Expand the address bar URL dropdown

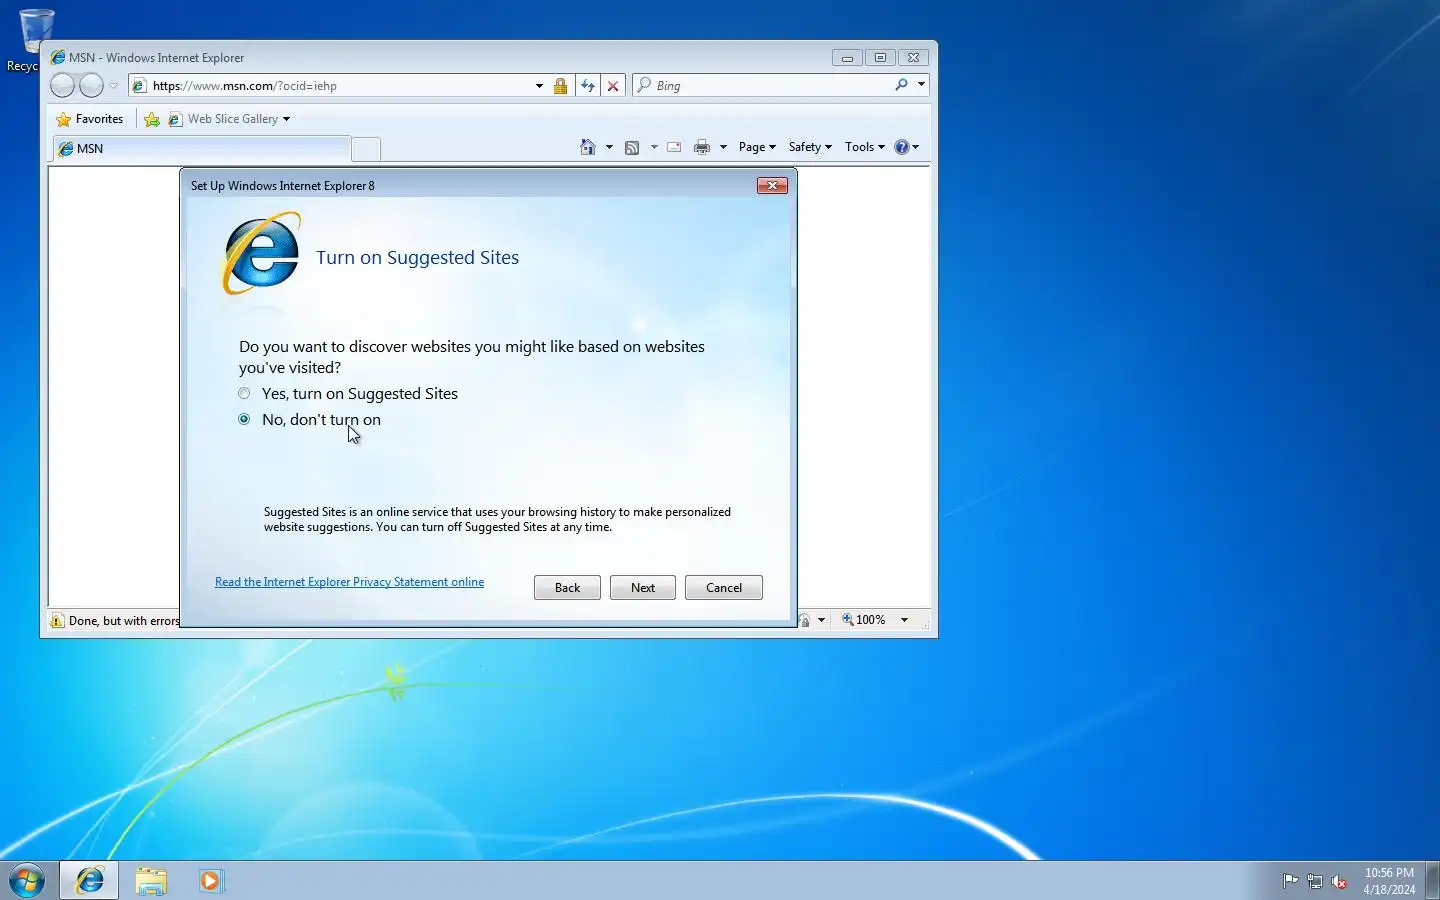coord(539,86)
